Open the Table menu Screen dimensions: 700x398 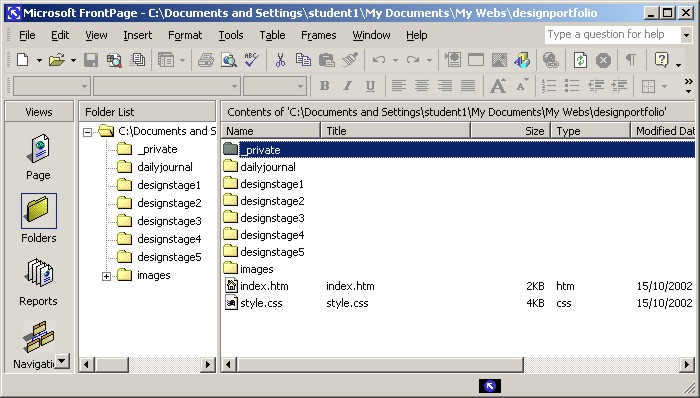coord(272,35)
